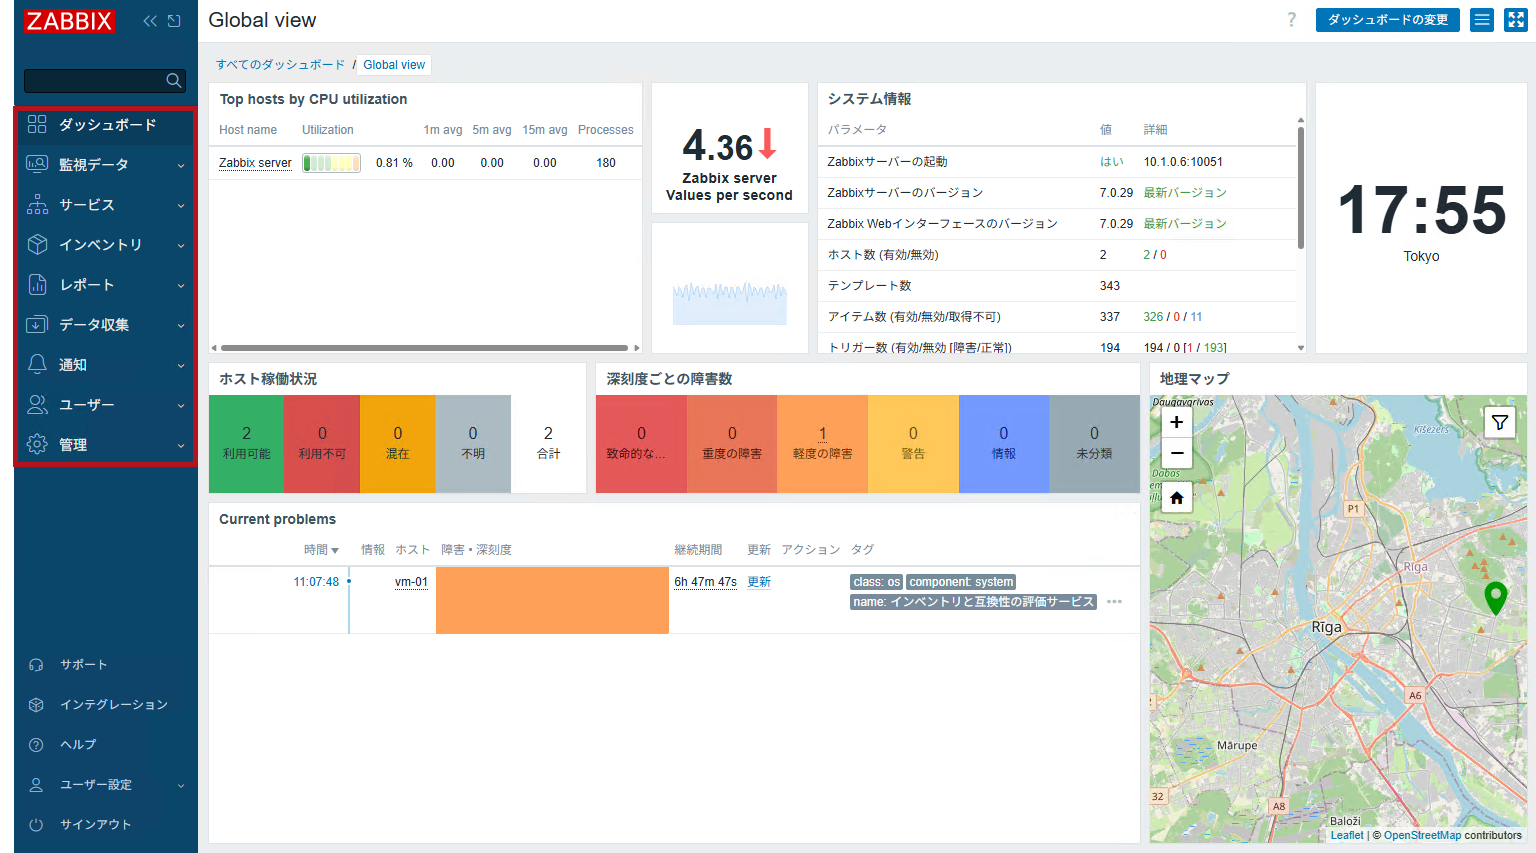
Task: Open the 監視データ menu
Action: [x=104, y=165]
